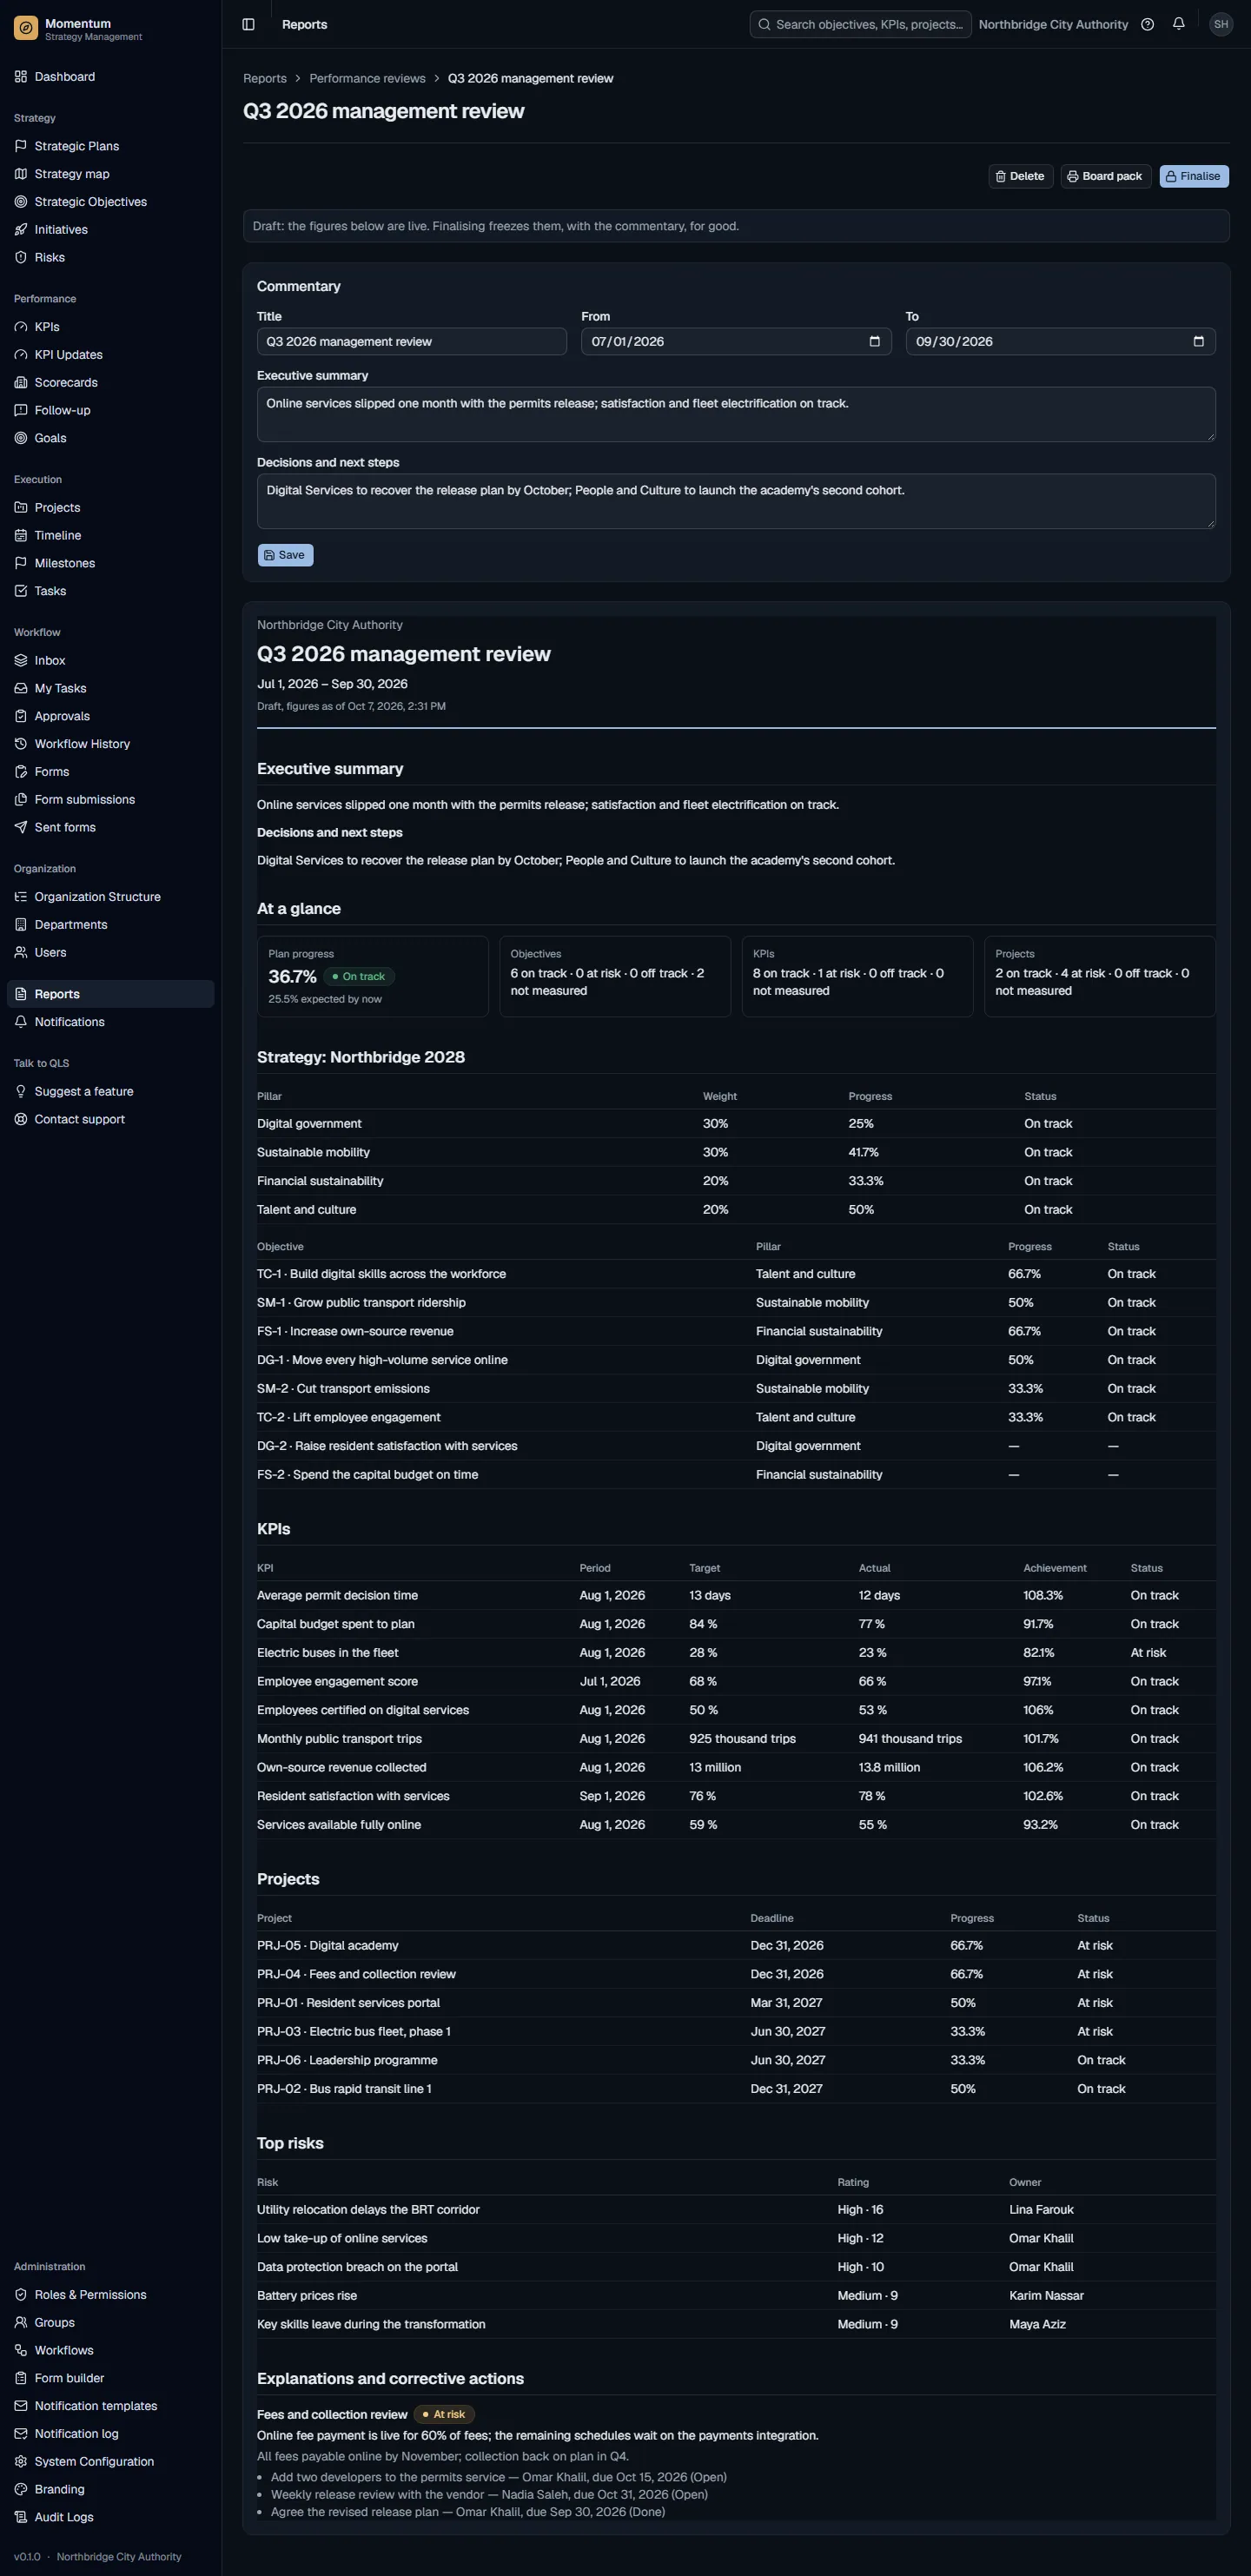Generate the Board pack
1251x2576 pixels.
tap(1105, 176)
